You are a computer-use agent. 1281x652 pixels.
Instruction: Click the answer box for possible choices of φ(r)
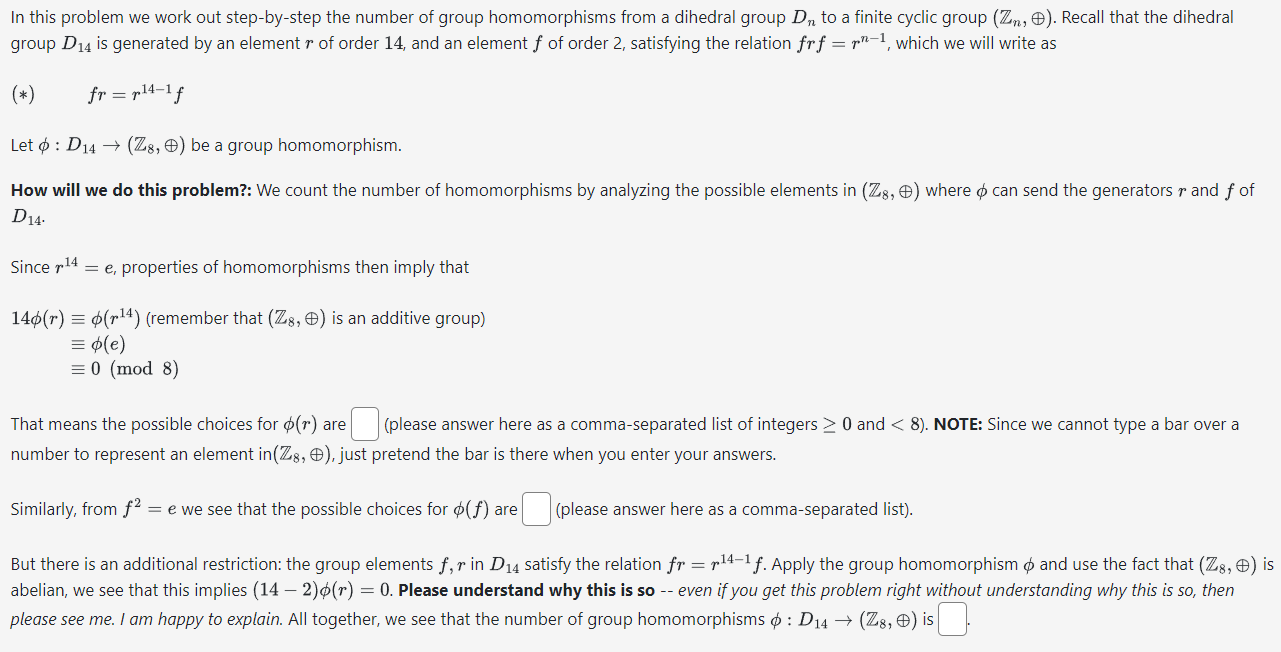(x=364, y=424)
